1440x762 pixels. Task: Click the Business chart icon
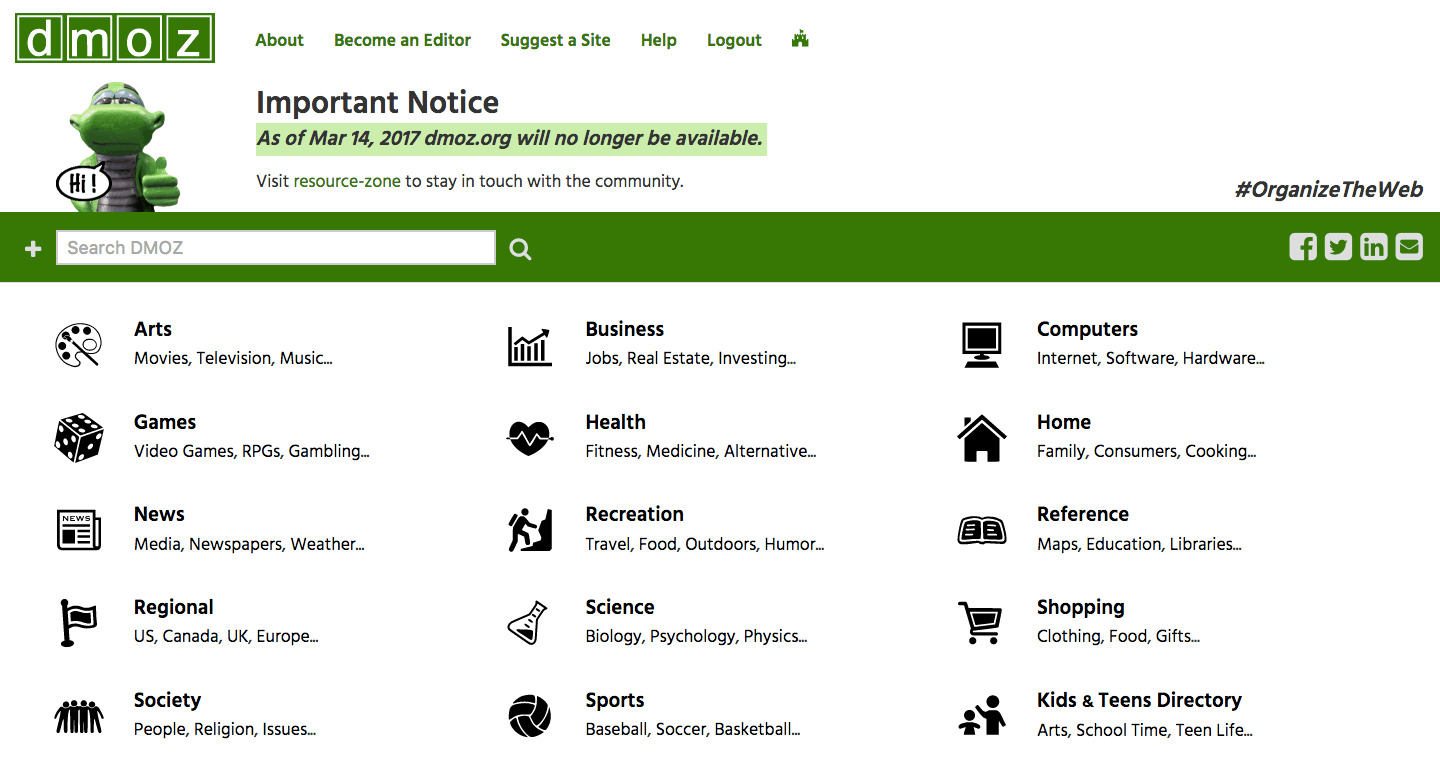click(x=529, y=346)
